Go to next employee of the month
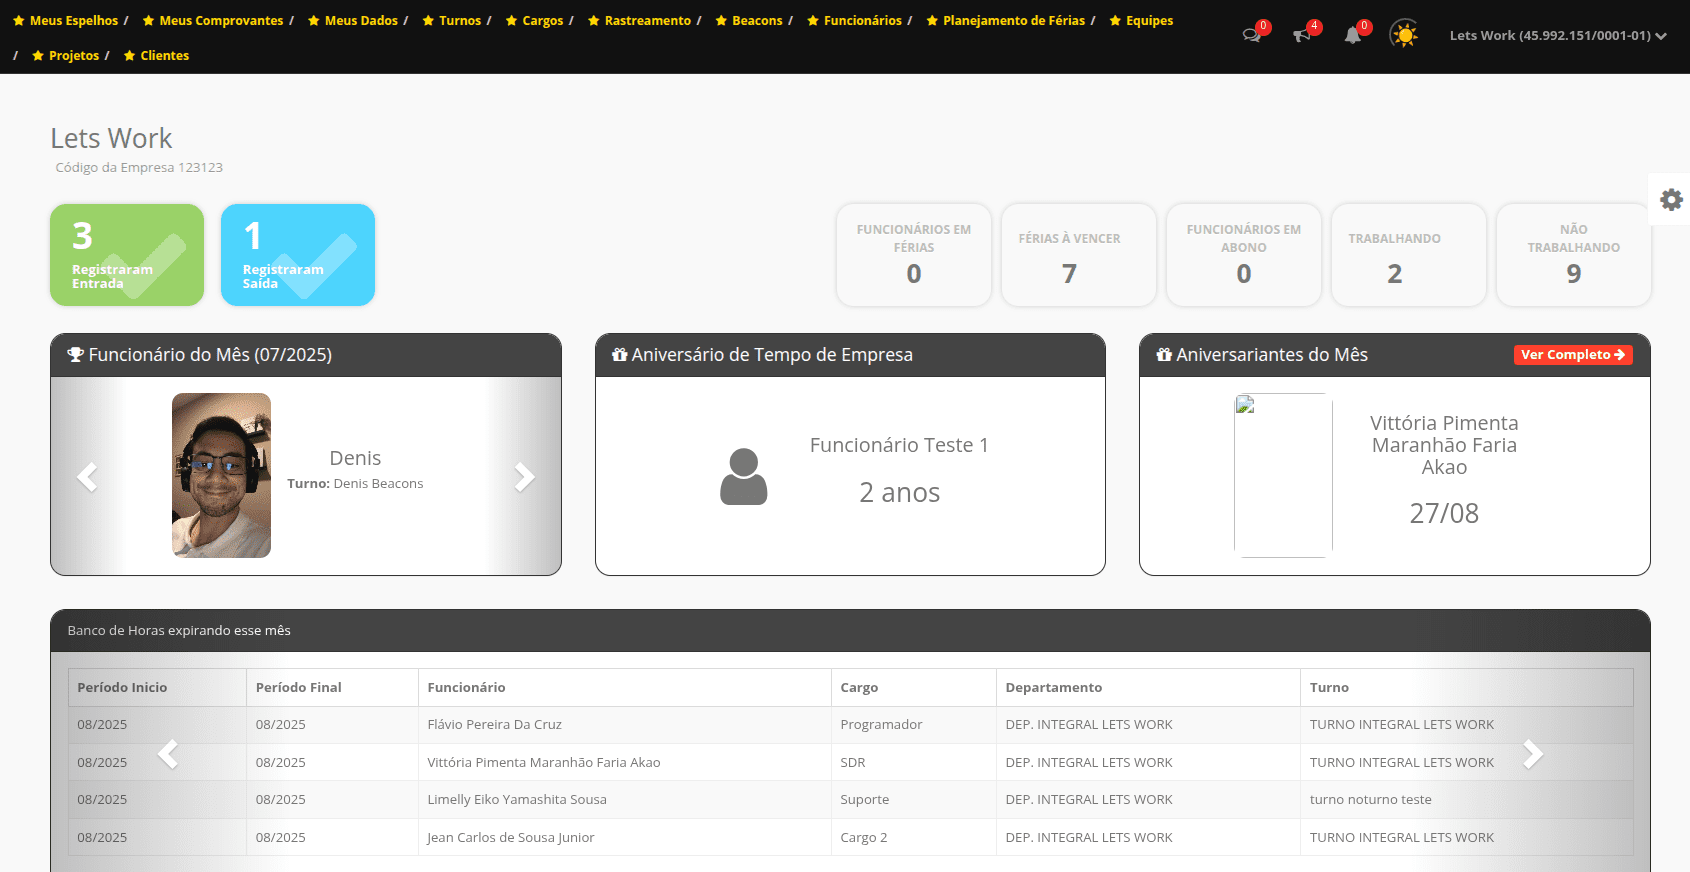The height and width of the screenshot is (872, 1690). 524,476
